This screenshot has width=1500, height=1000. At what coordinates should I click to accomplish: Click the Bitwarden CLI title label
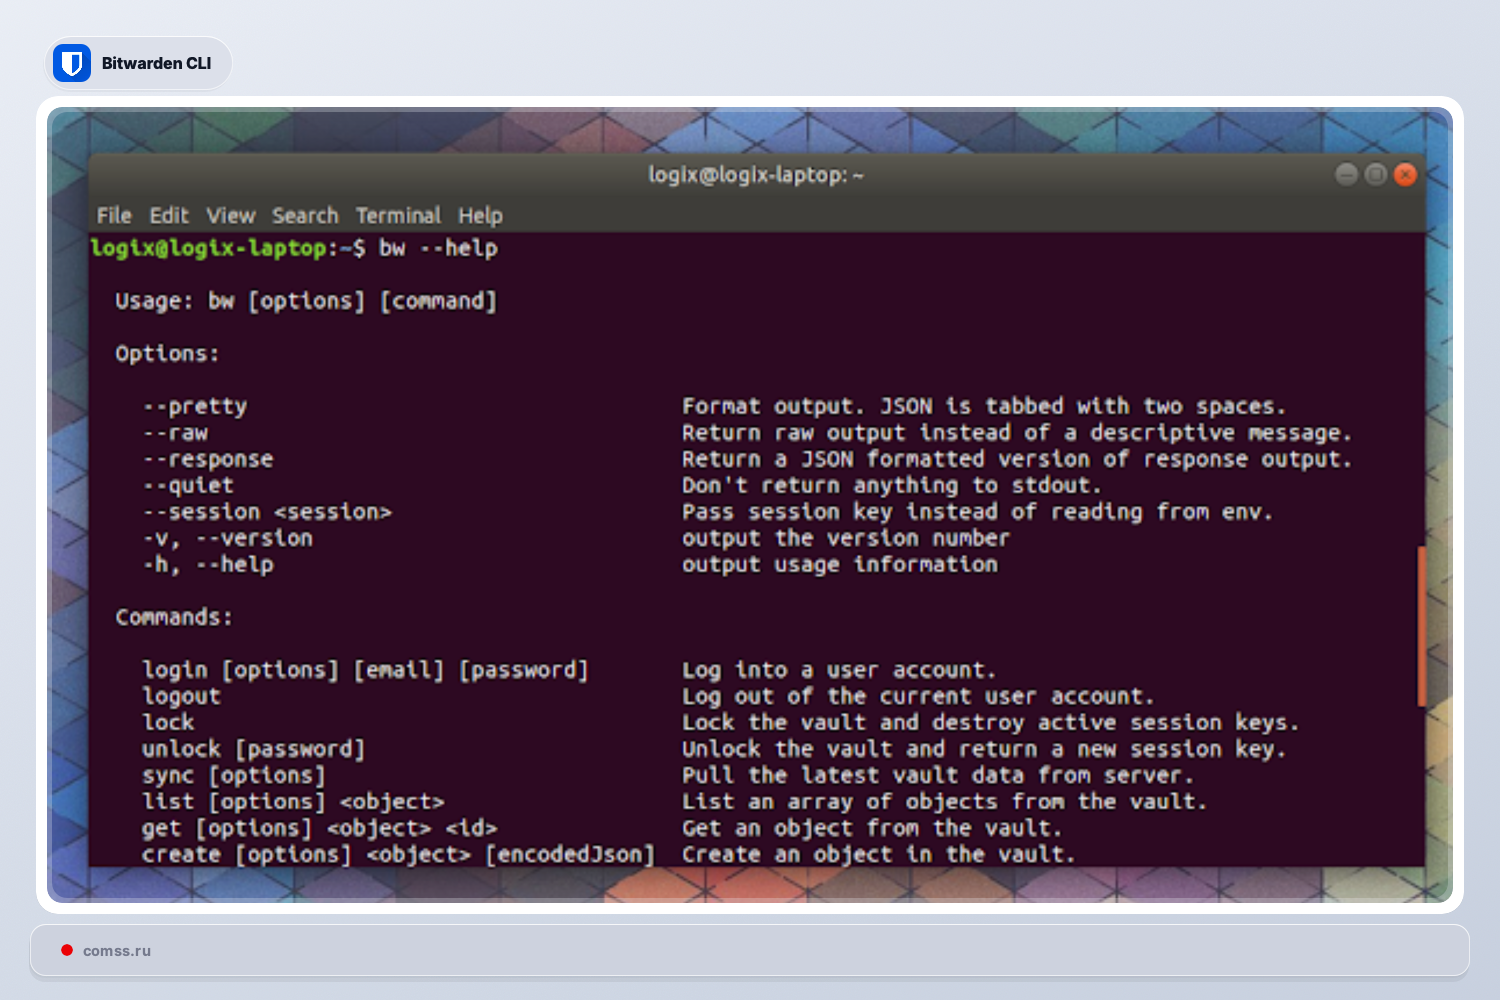[x=156, y=63]
